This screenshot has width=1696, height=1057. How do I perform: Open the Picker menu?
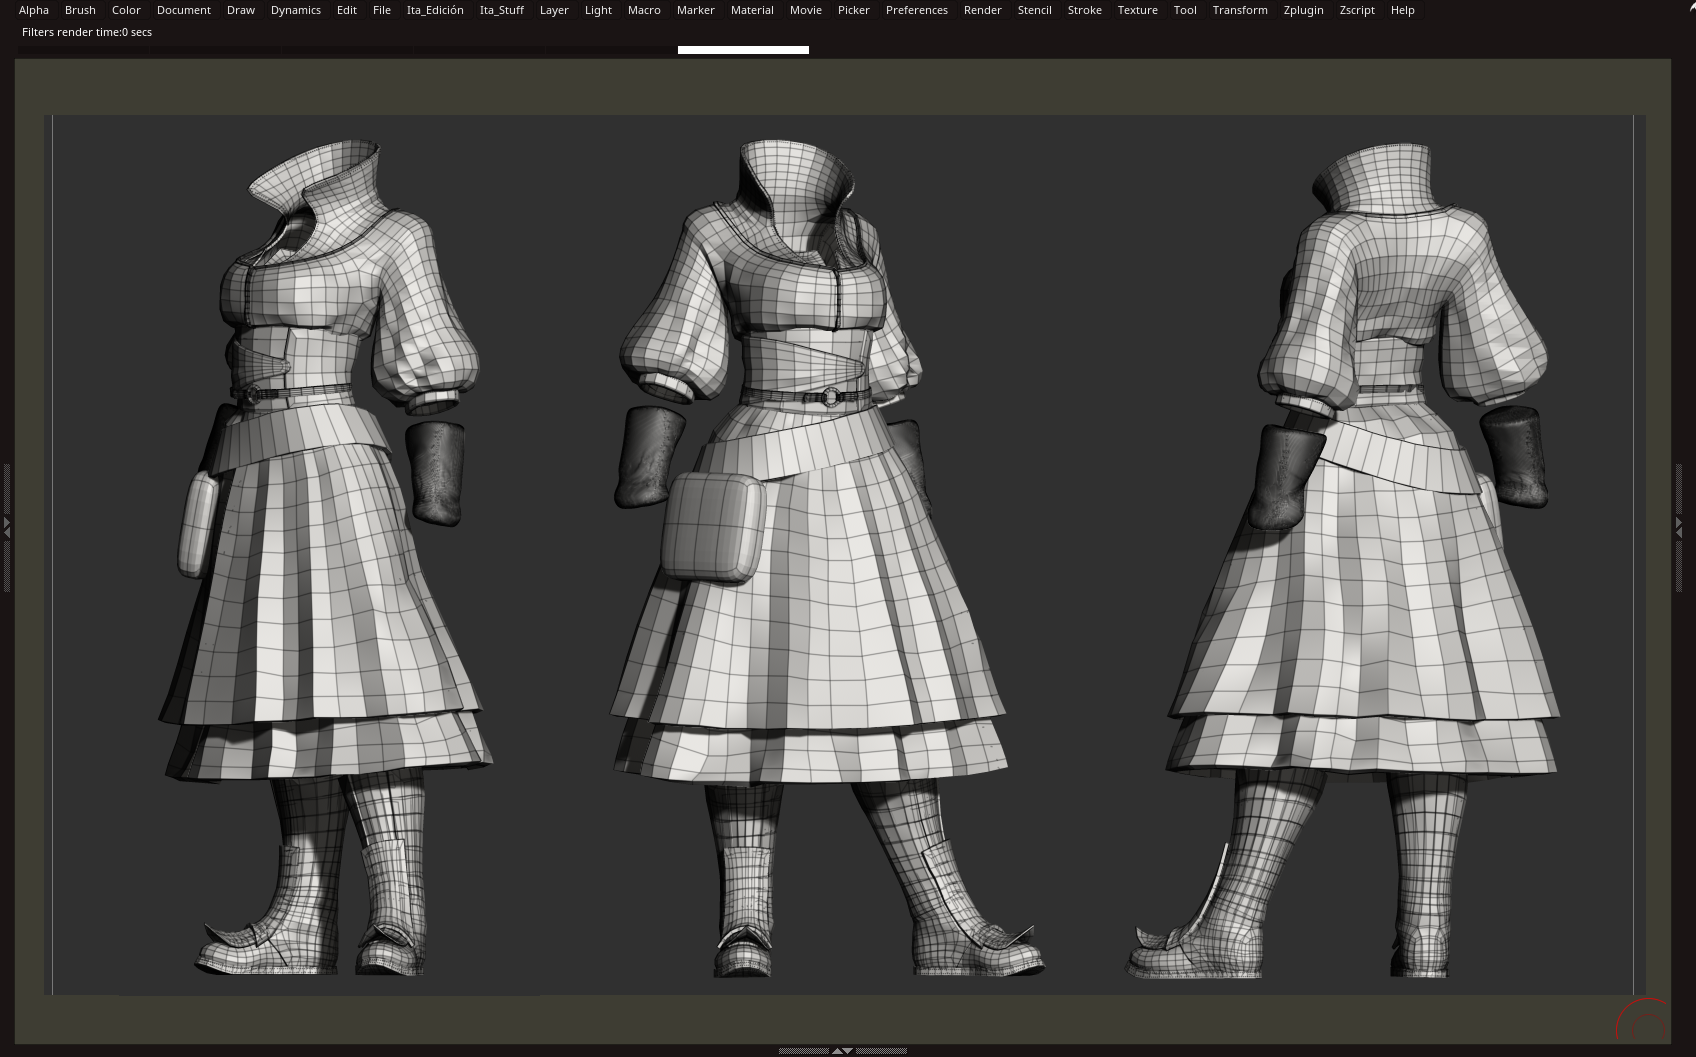click(x=854, y=10)
